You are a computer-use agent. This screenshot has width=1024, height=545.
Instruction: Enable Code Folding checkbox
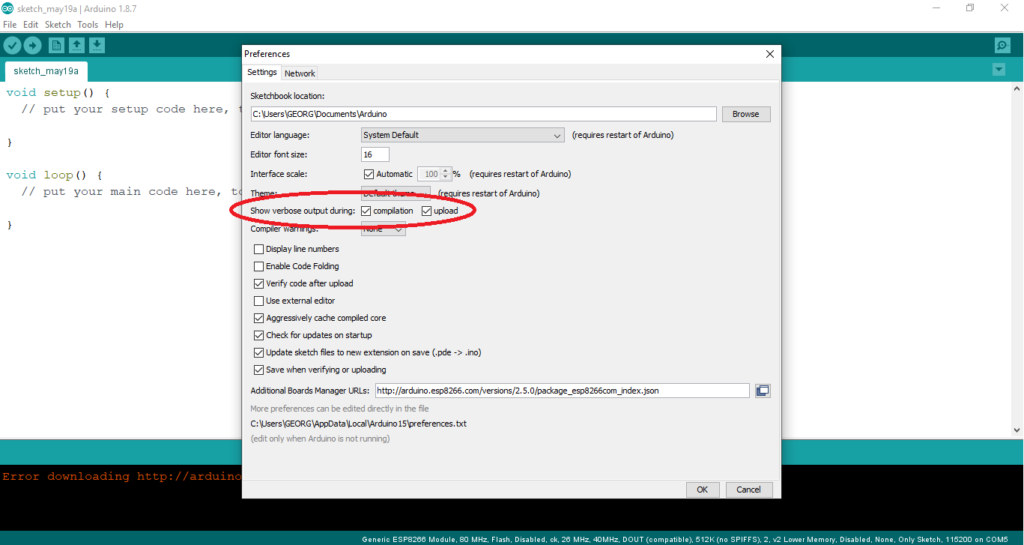point(259,267)
